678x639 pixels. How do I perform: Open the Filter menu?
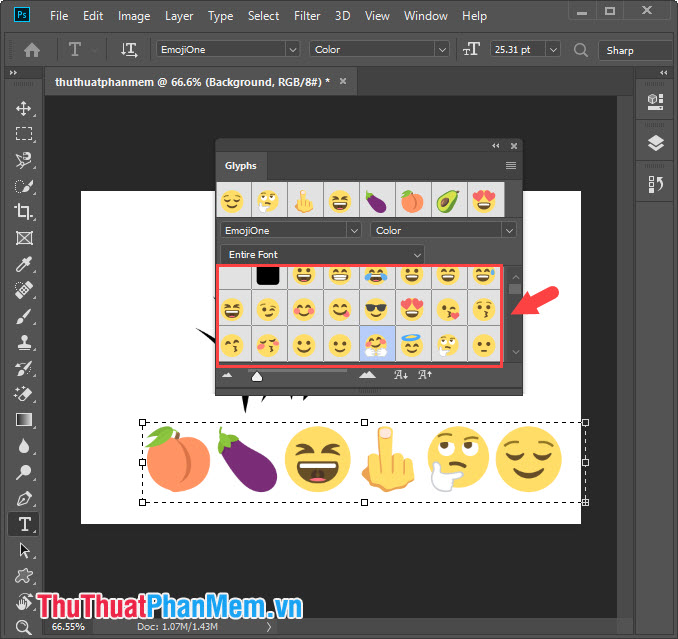coord(307,16)
